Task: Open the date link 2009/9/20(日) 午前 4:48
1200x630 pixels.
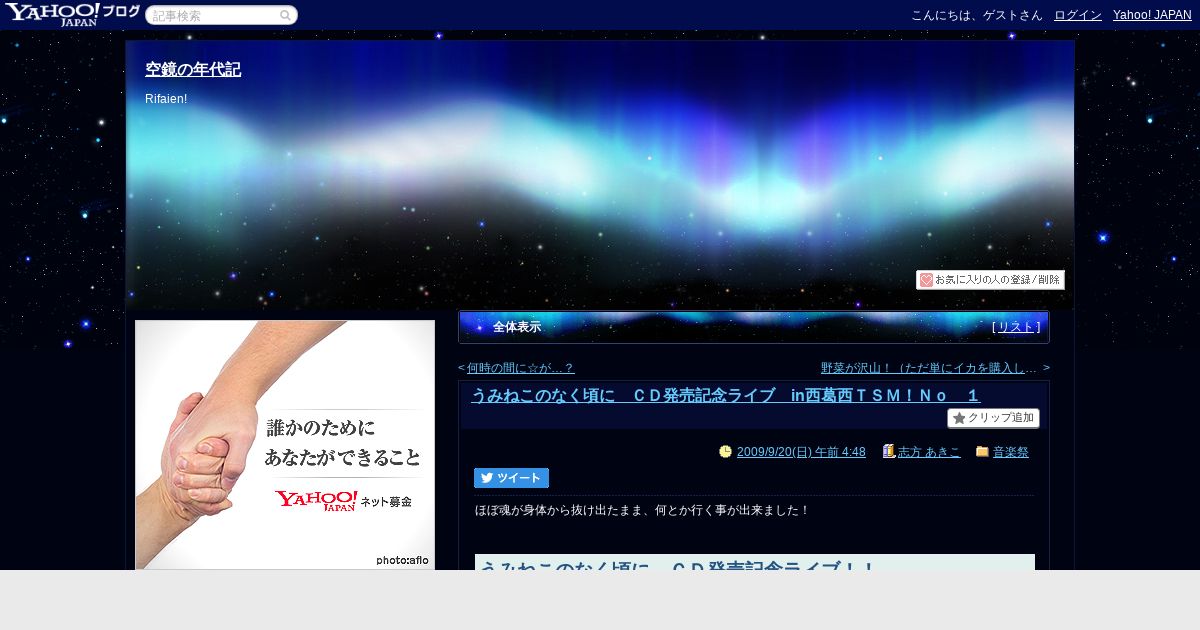Action: click(x=801, y=452)
